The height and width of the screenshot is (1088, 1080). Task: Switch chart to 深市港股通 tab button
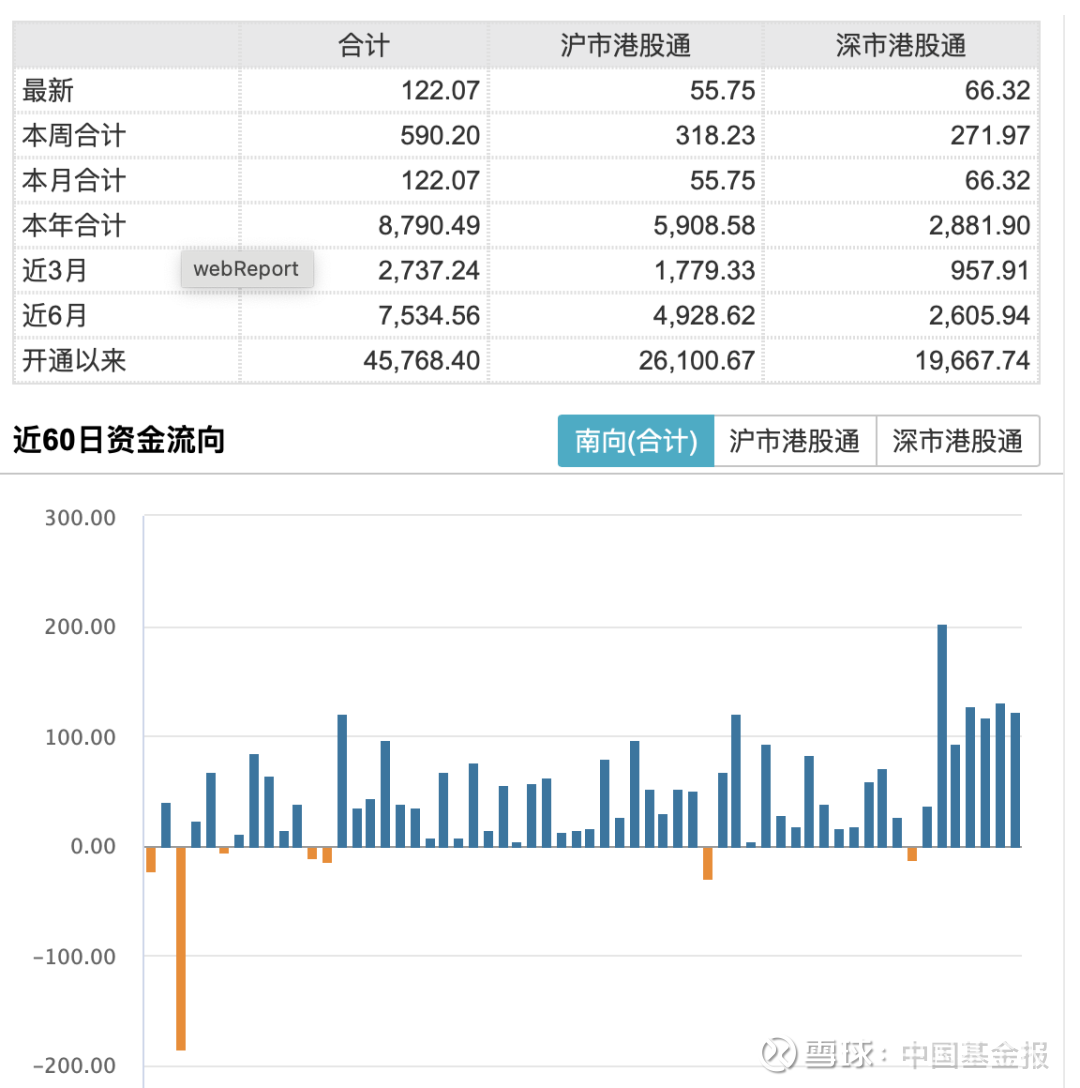tap(958, 441)
